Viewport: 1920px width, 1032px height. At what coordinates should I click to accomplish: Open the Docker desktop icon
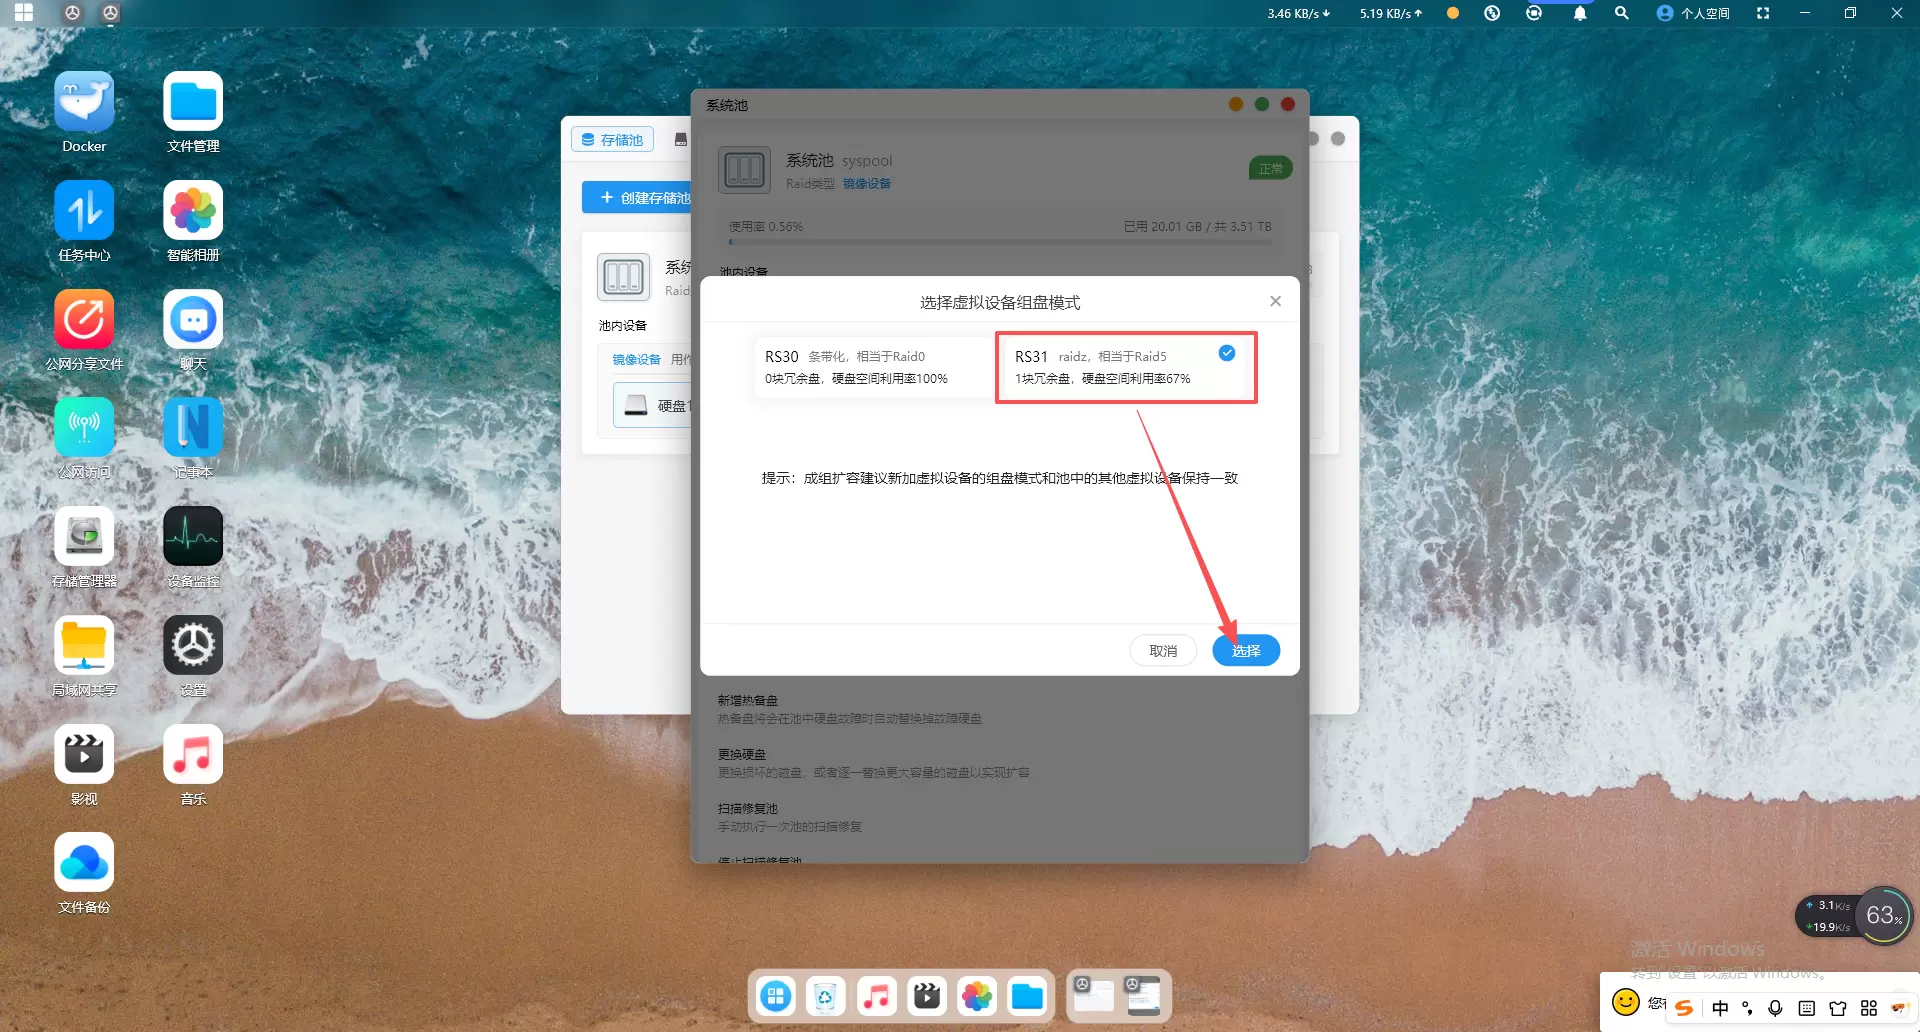coord(84,102)
